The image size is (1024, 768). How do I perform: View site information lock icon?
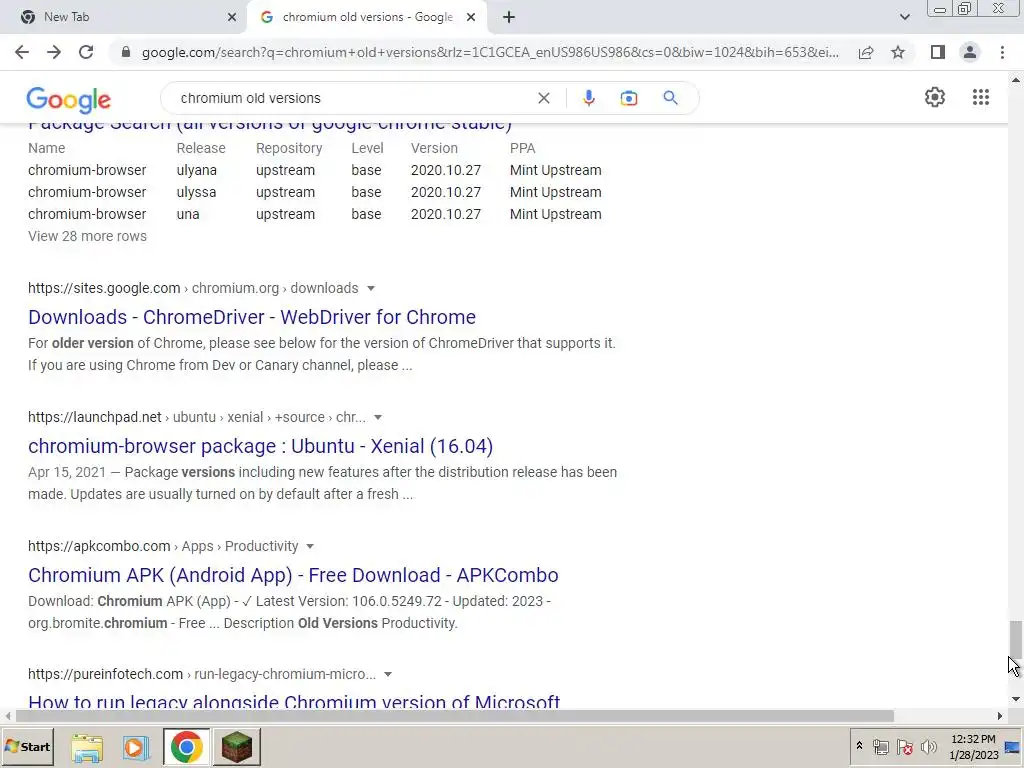pyautogui.click(x=126, y=52)
